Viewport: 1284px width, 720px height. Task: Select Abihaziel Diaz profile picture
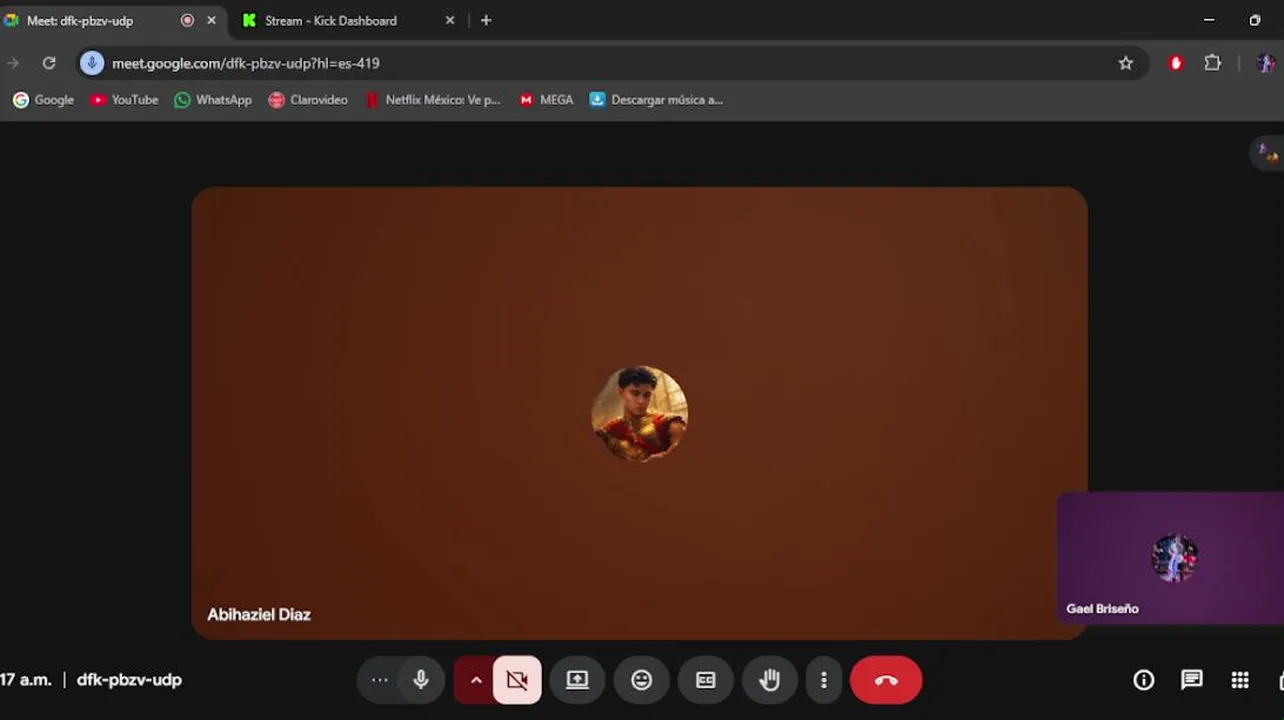(x=640, y=413)
